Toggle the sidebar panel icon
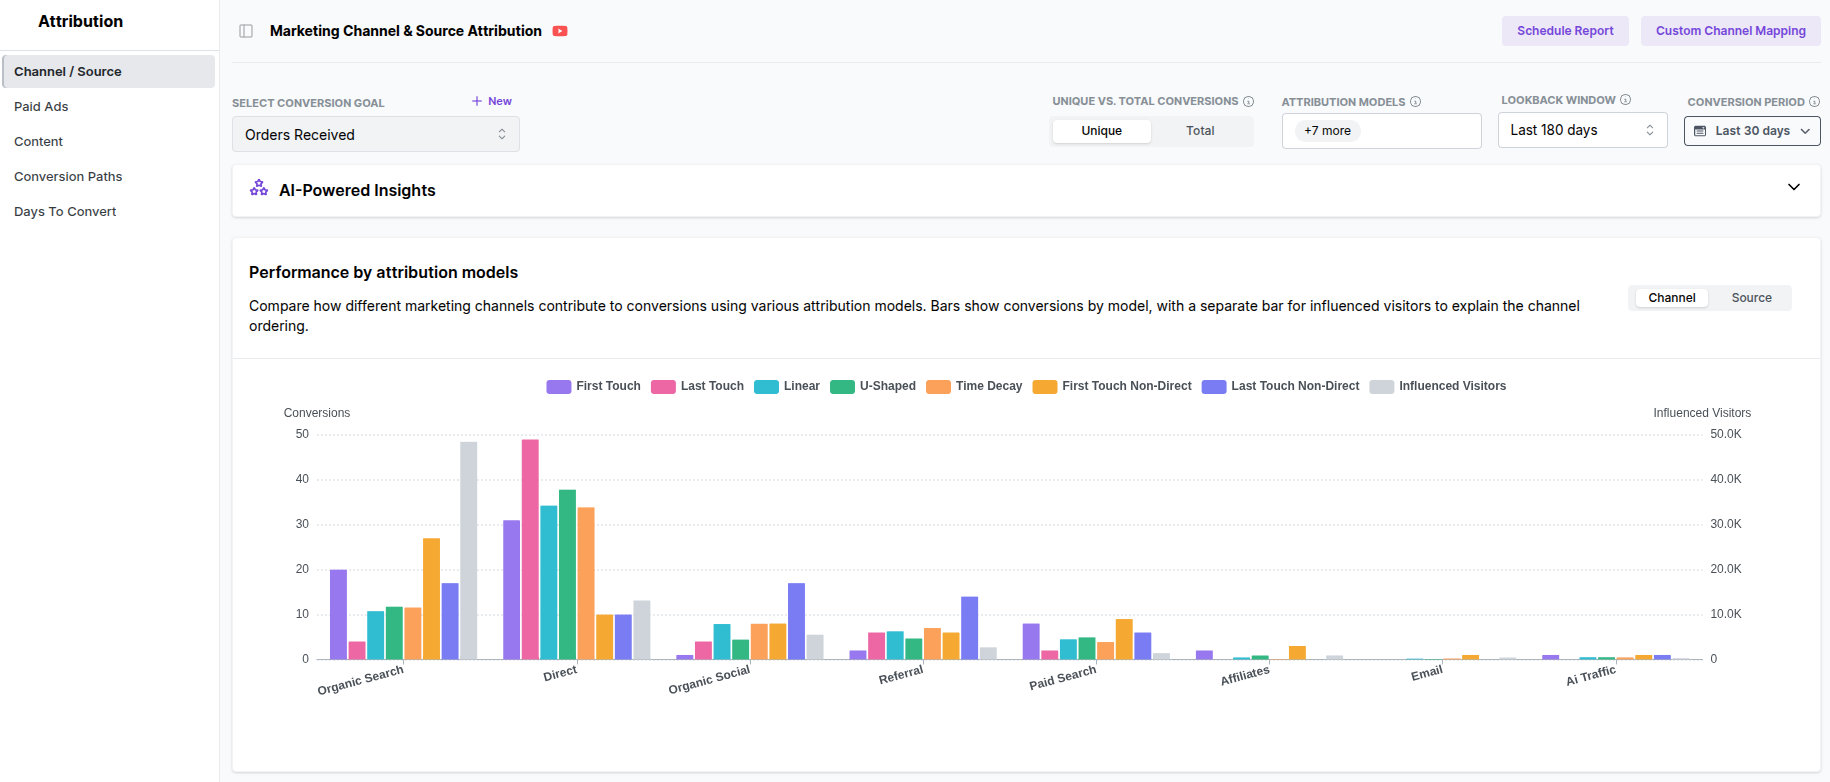 pos(246,31)
